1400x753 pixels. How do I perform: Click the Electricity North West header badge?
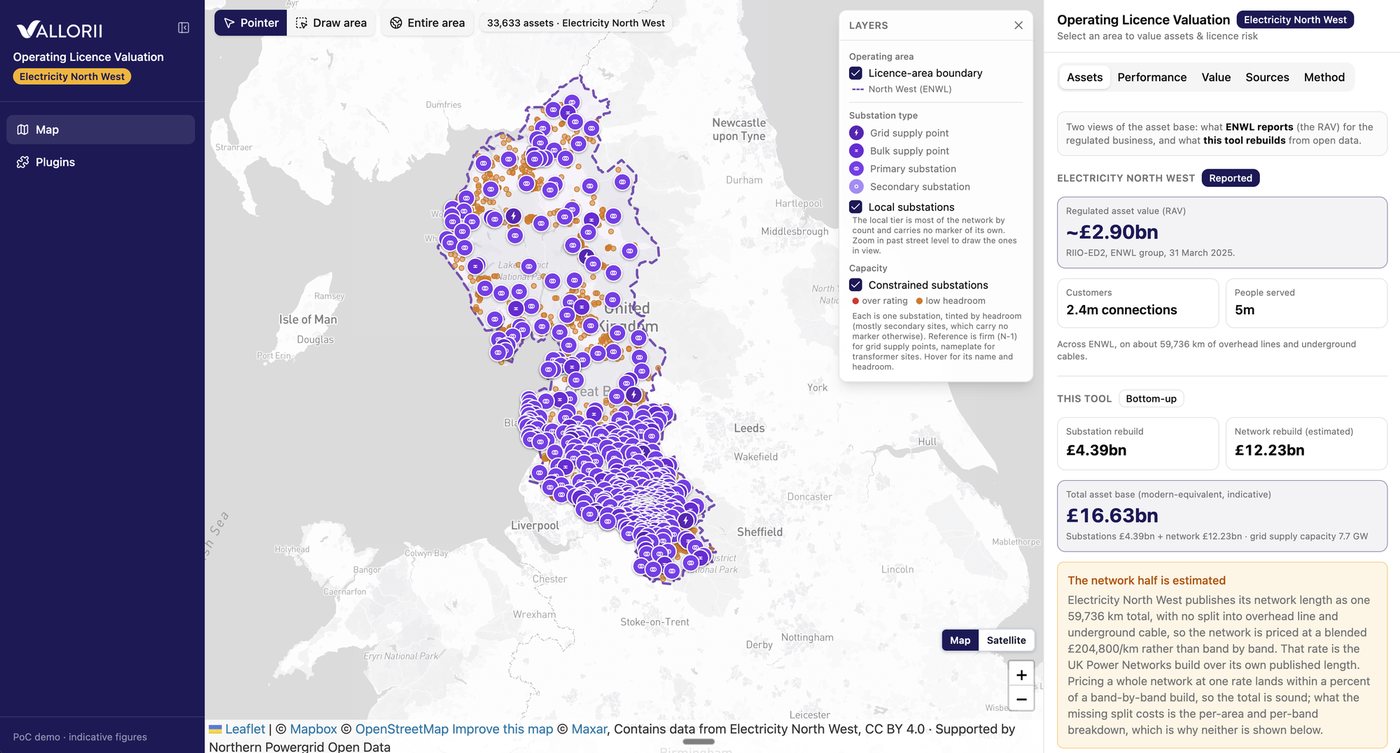(1295, 20)
